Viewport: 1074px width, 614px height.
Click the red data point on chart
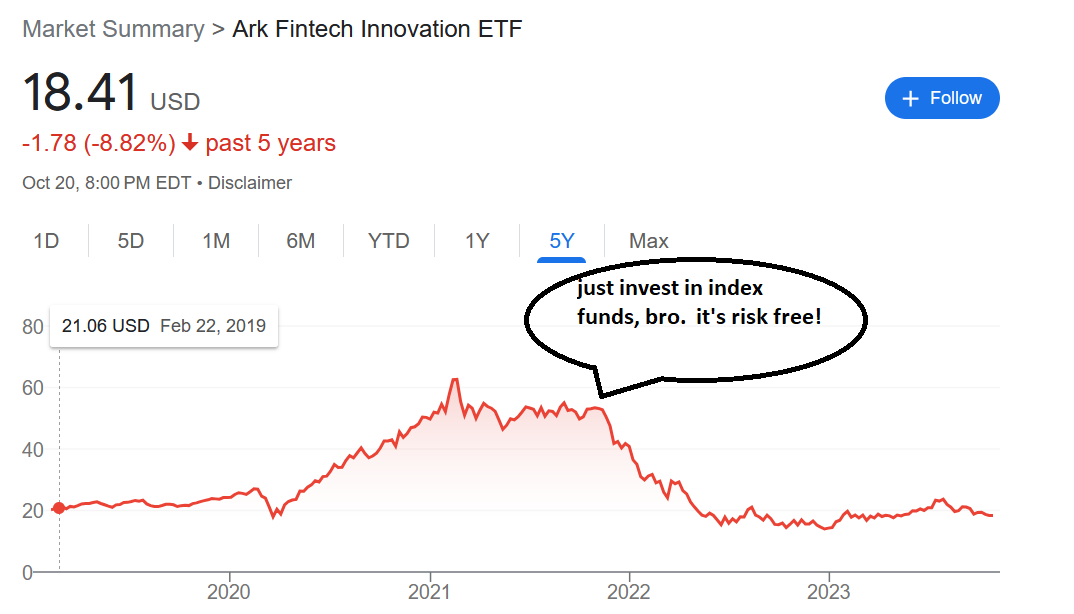pos(59,508)
